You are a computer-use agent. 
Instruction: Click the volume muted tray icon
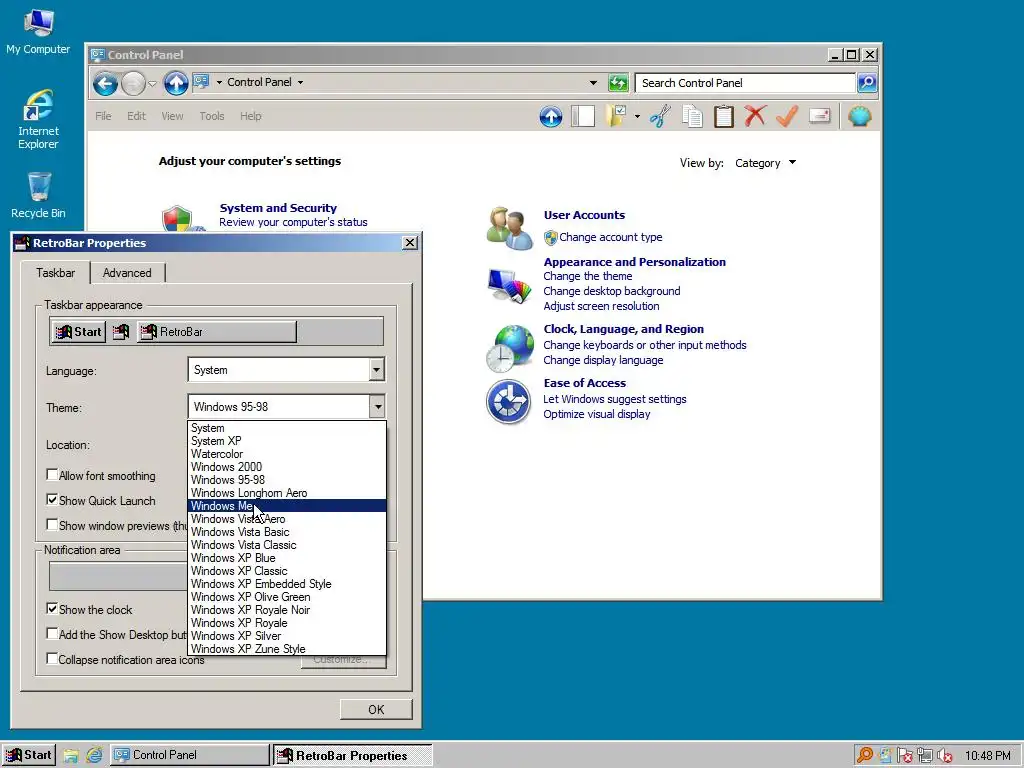(x=944, y=756)
